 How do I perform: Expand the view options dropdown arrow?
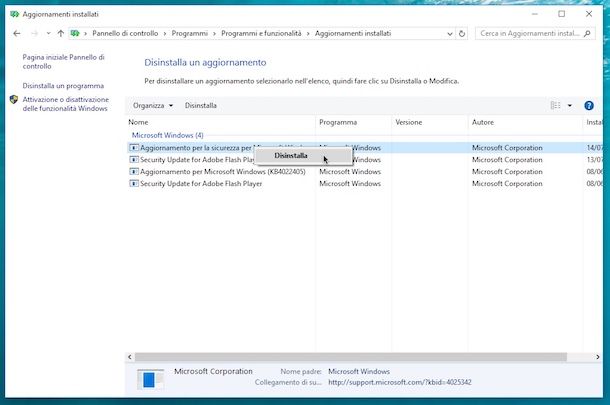coord(570,105)
